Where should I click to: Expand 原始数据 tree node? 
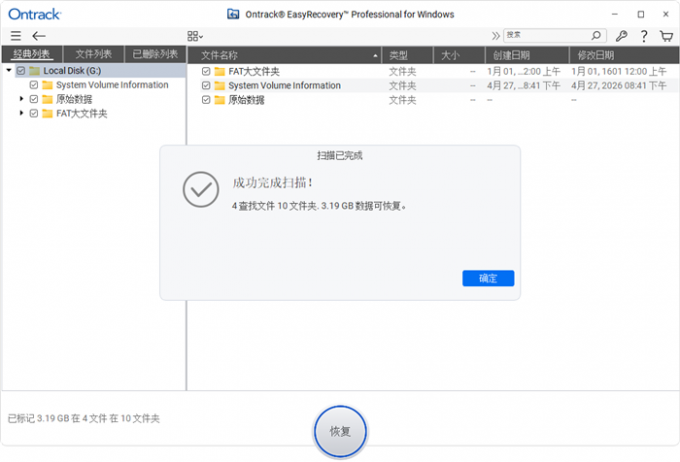coord(21,99)
